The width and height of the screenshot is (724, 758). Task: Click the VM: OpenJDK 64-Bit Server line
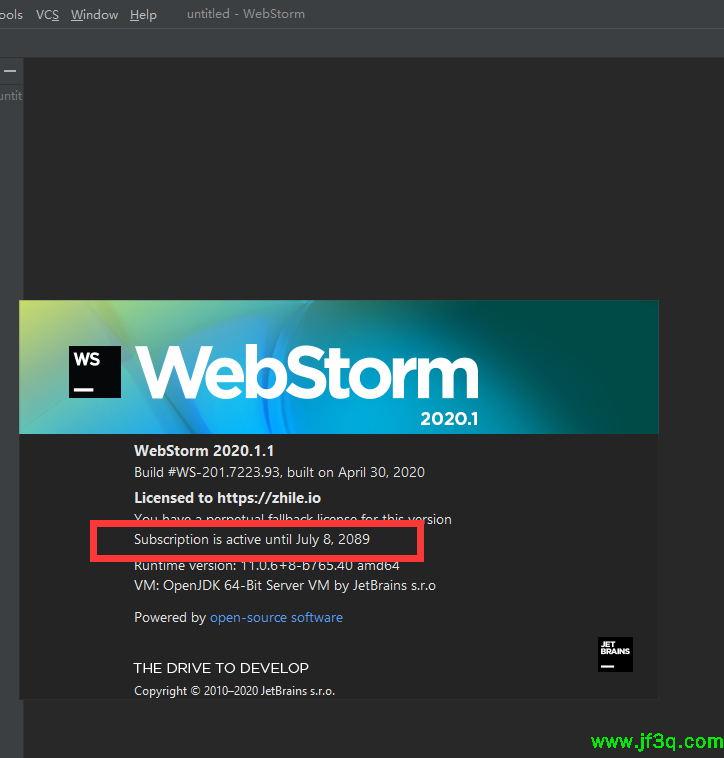(x=285, y=585)
